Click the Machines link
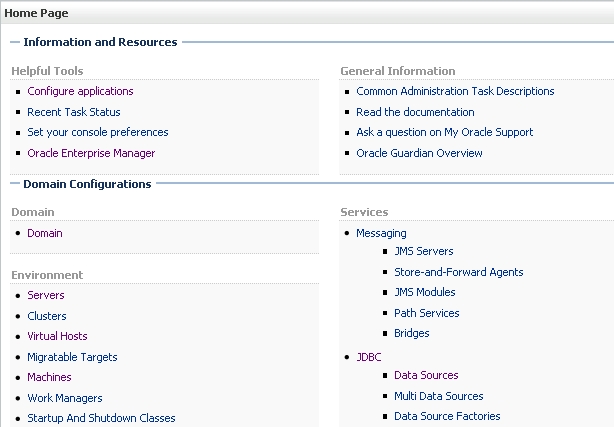The height and width of the screenshot is (427, 614). [x=49, y=377]
